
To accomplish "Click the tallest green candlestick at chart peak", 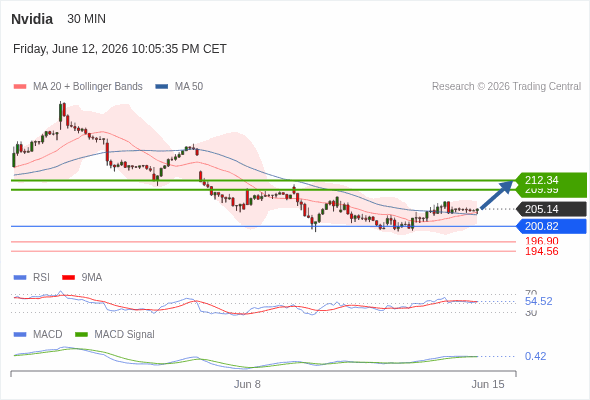I will [61, 115].
